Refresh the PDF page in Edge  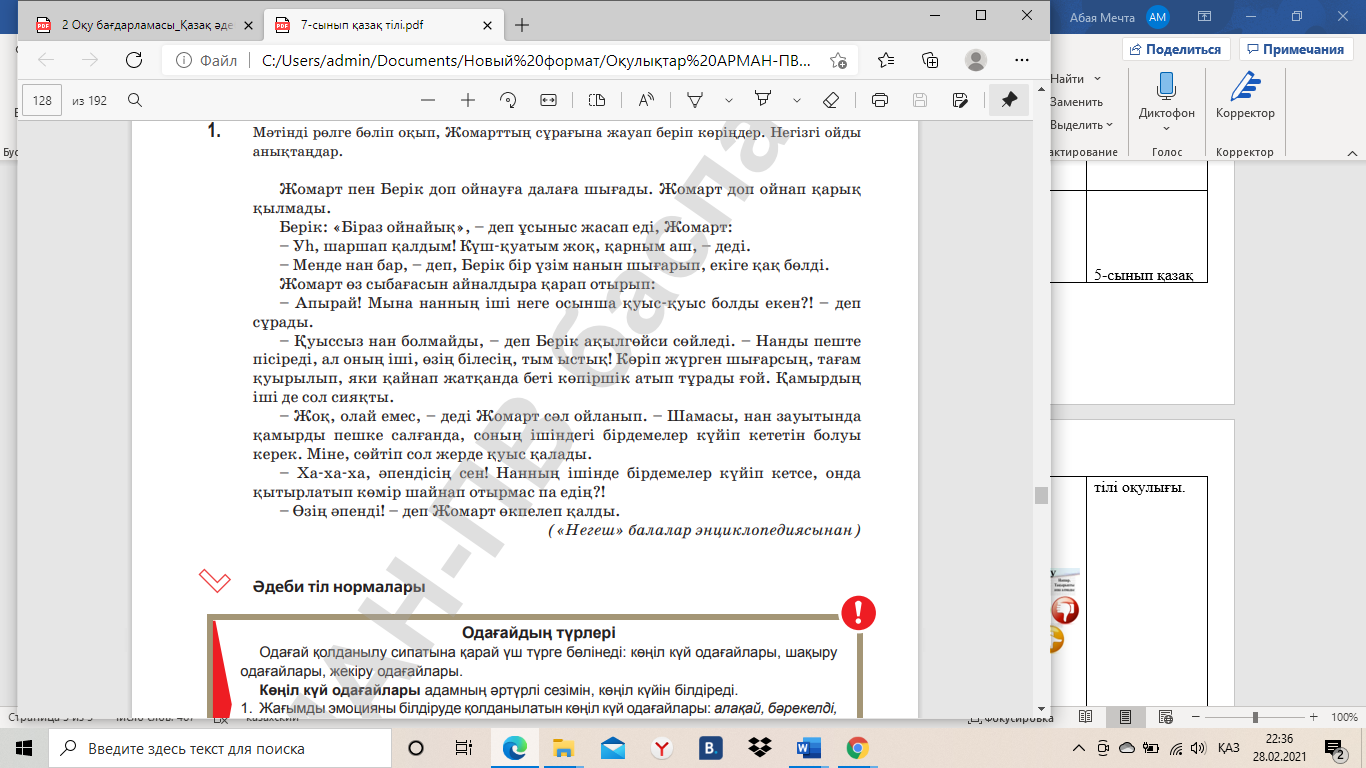pos(133,60)
